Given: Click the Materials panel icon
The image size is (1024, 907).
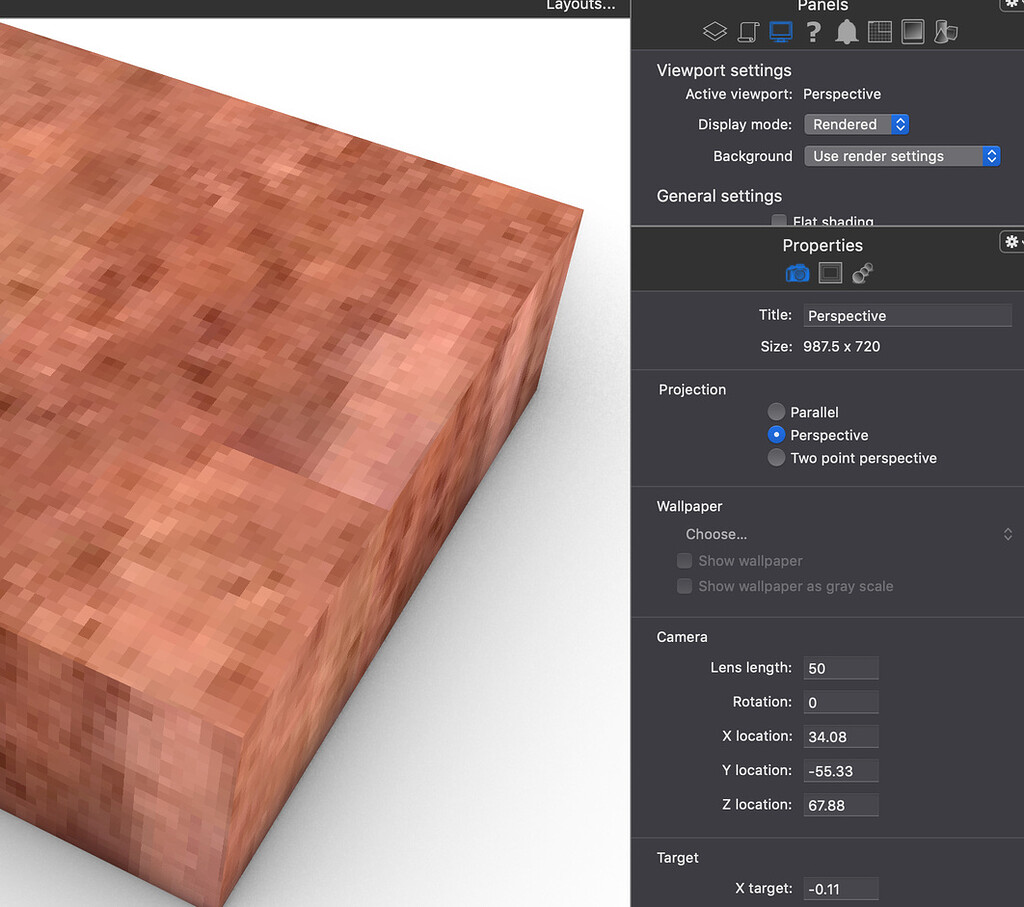Looking at the screenshot, I should coord(946,31).
